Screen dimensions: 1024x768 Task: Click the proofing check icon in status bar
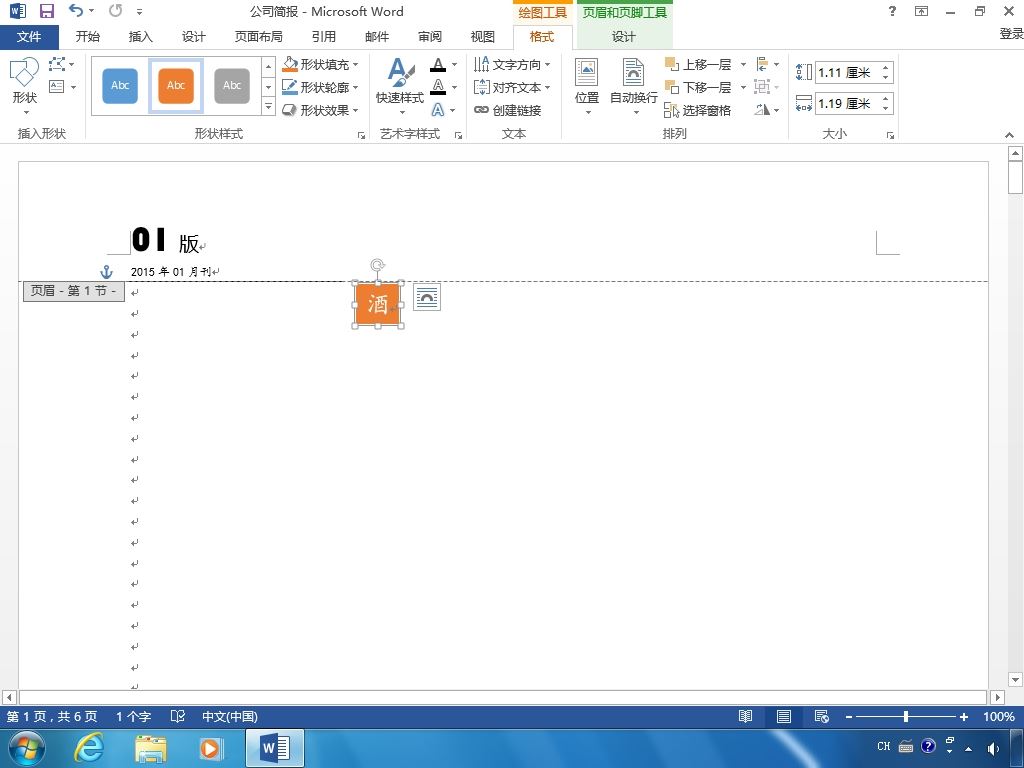[x=178, y=716]
